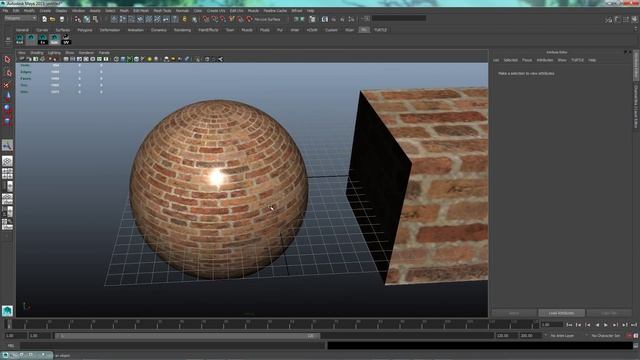Viewport: 640px width, 360px height.
Task: Toggle wireframe shading in panel toolbar
Action: pos(116,59)
